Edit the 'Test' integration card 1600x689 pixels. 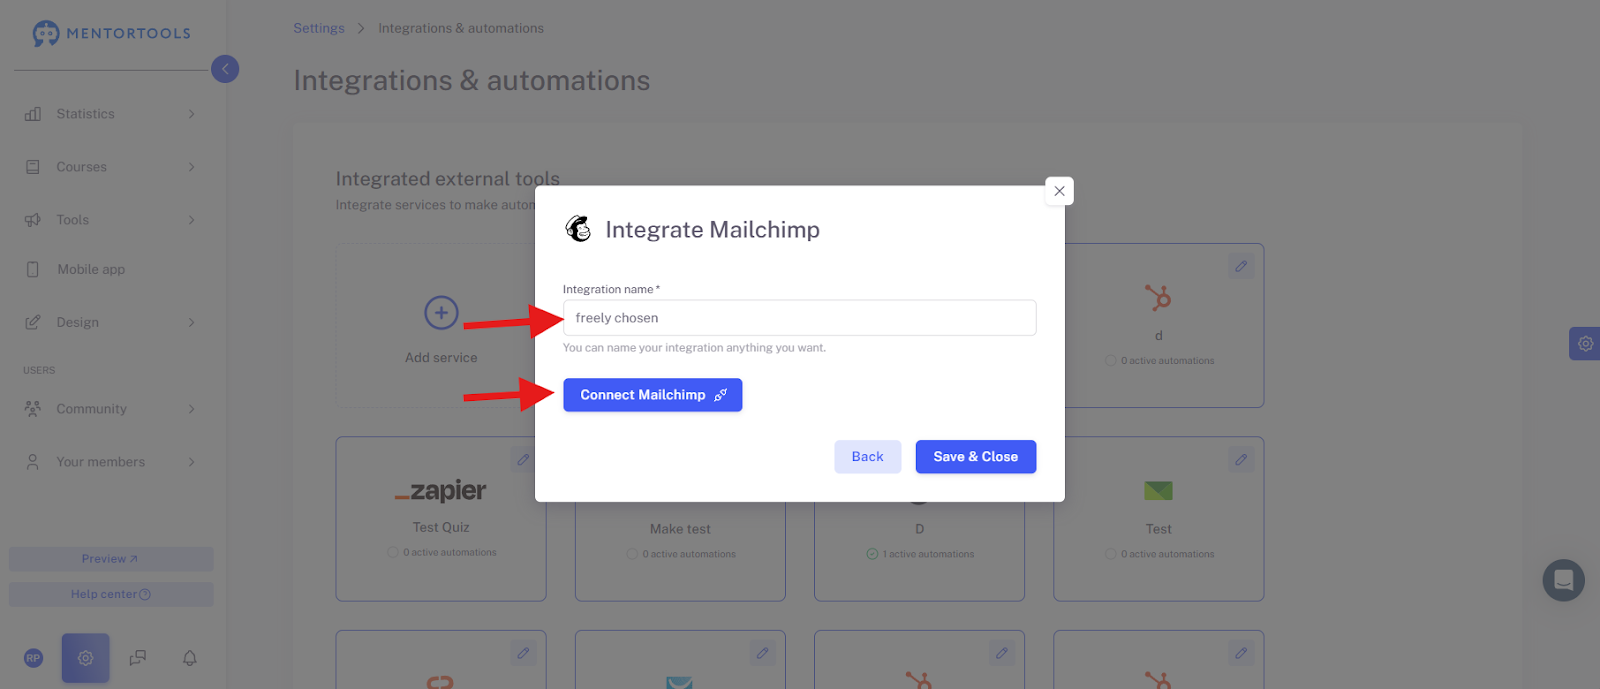[x=1241, y=460]
